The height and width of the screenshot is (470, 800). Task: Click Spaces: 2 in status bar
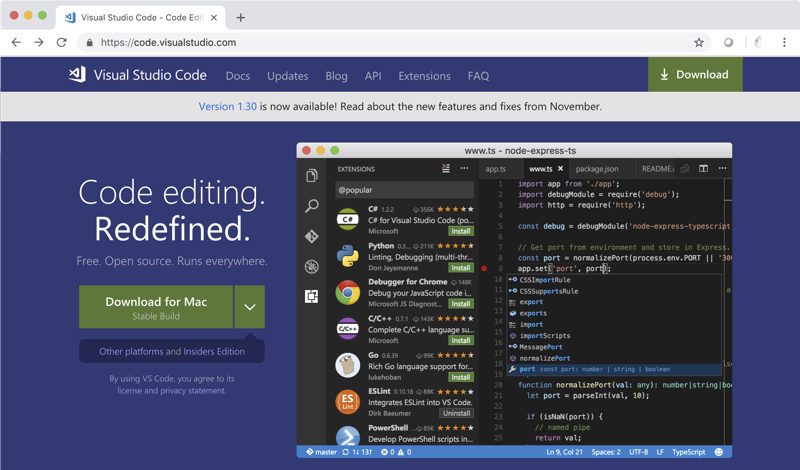click(606, 452)
